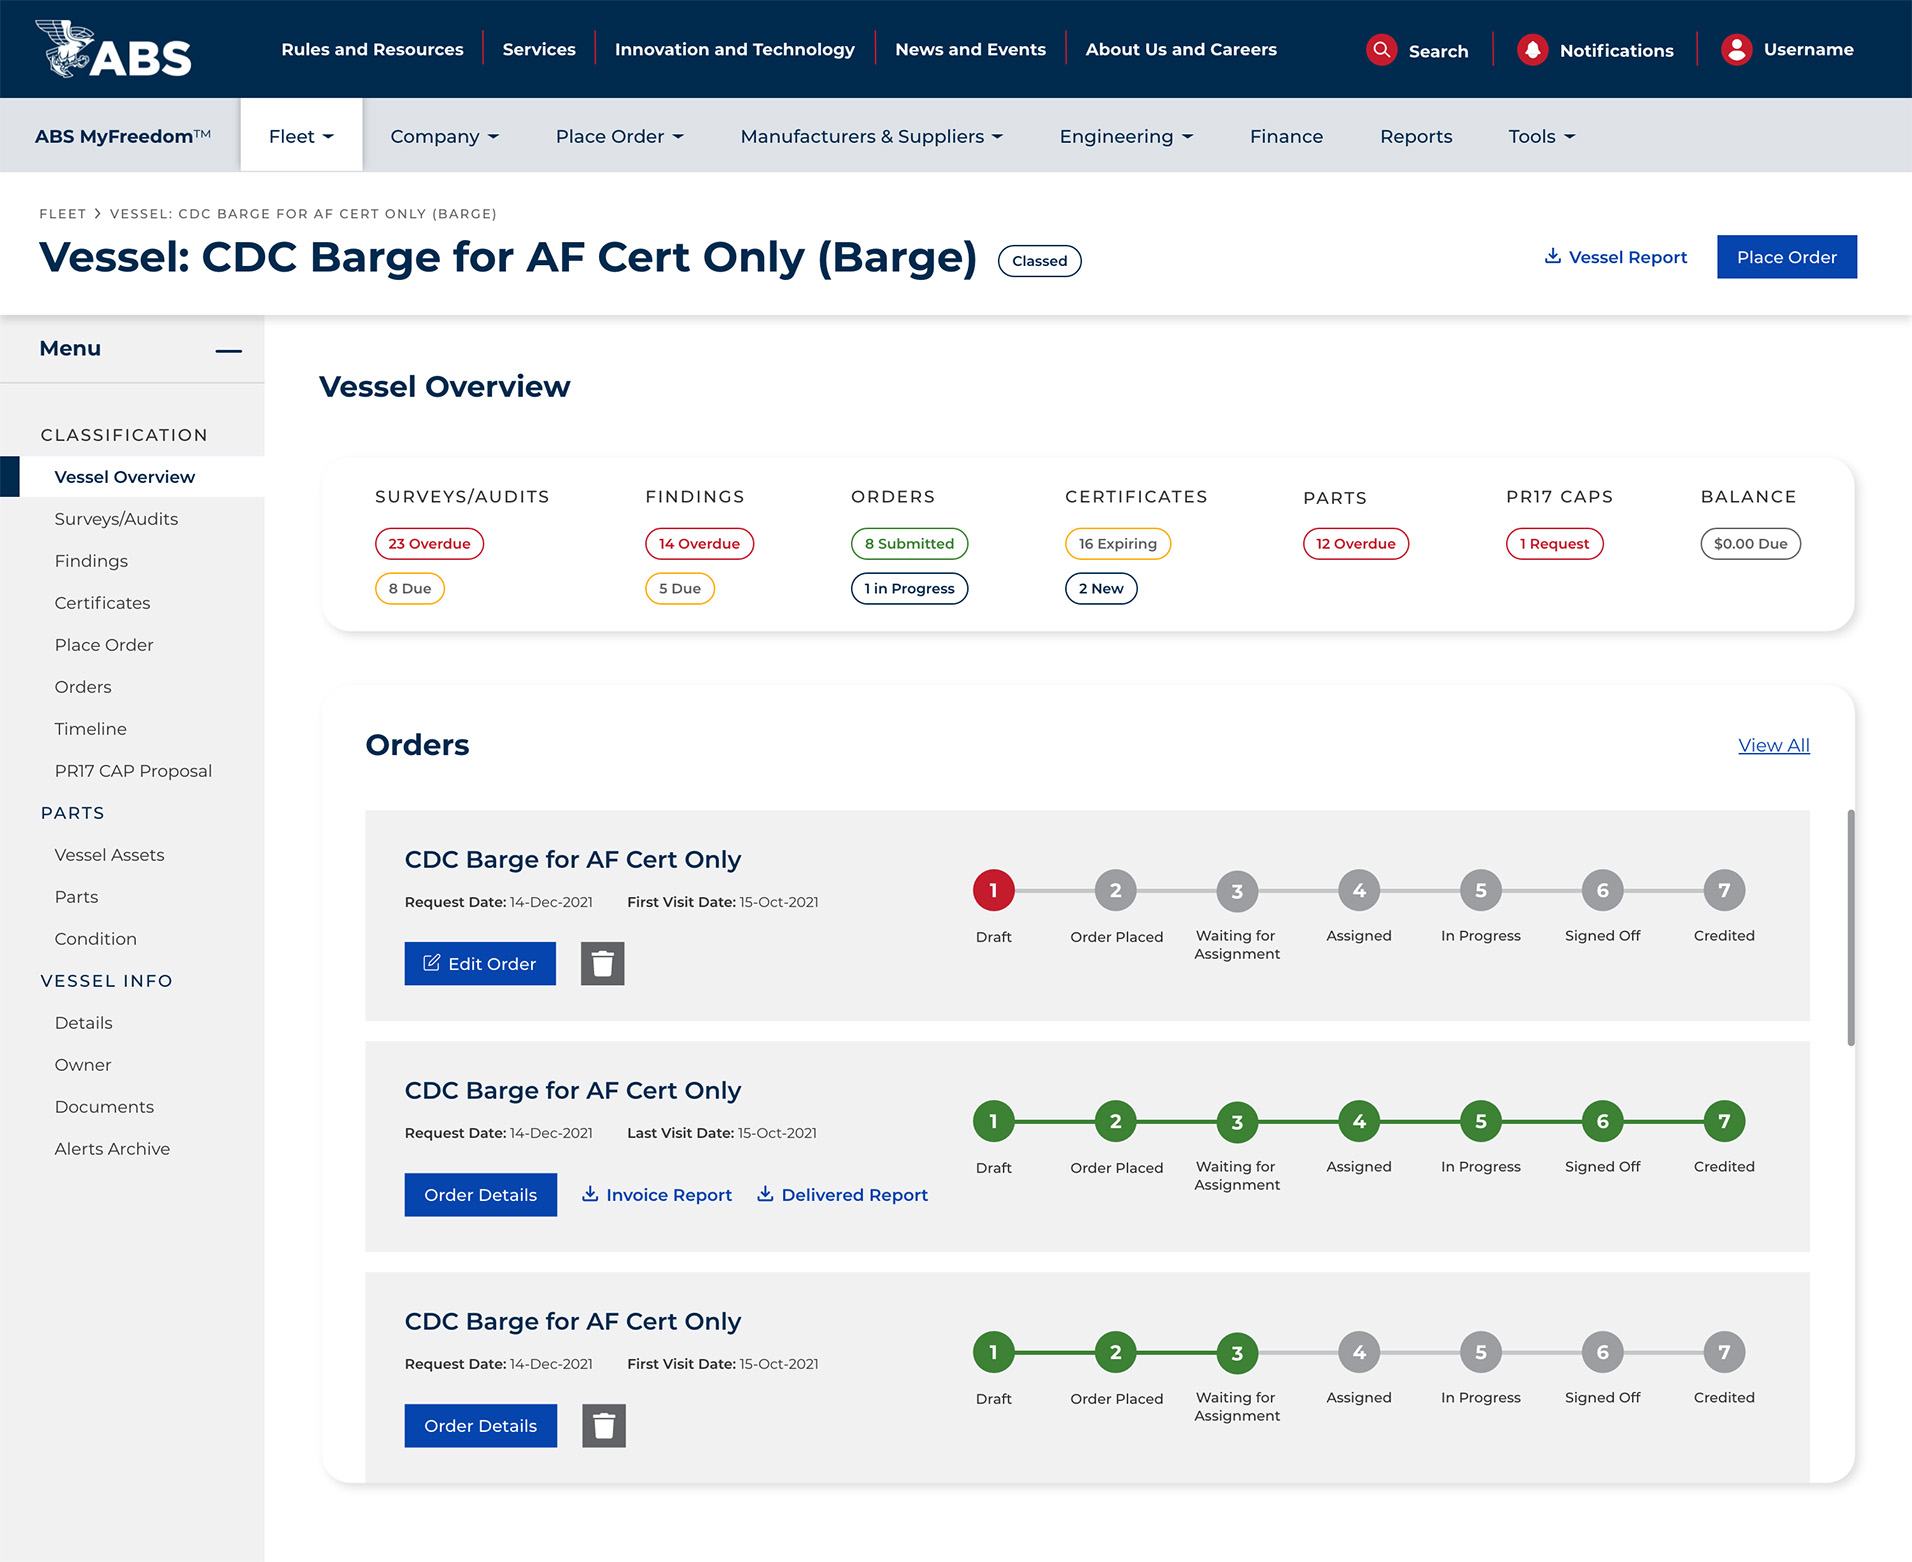Click the ABS MyFreedom label
1912x1562 pixels.
click(122, 136)
